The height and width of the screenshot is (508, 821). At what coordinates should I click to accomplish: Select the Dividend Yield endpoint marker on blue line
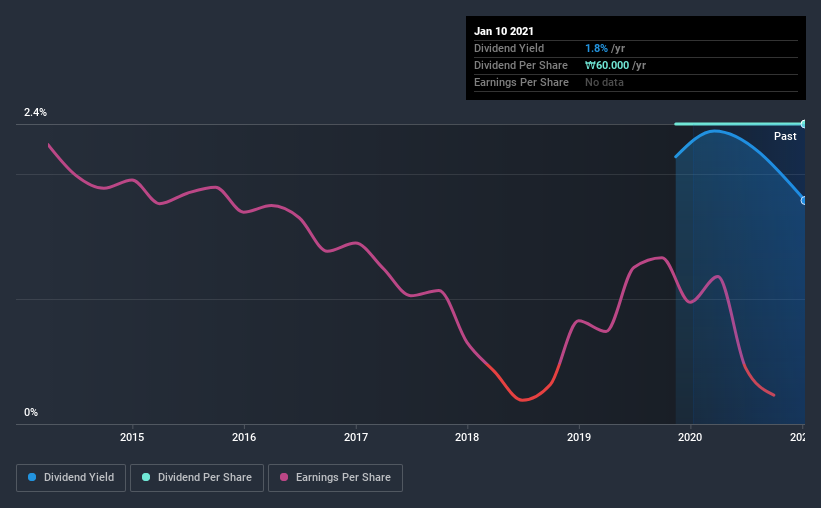coord(803,201)
